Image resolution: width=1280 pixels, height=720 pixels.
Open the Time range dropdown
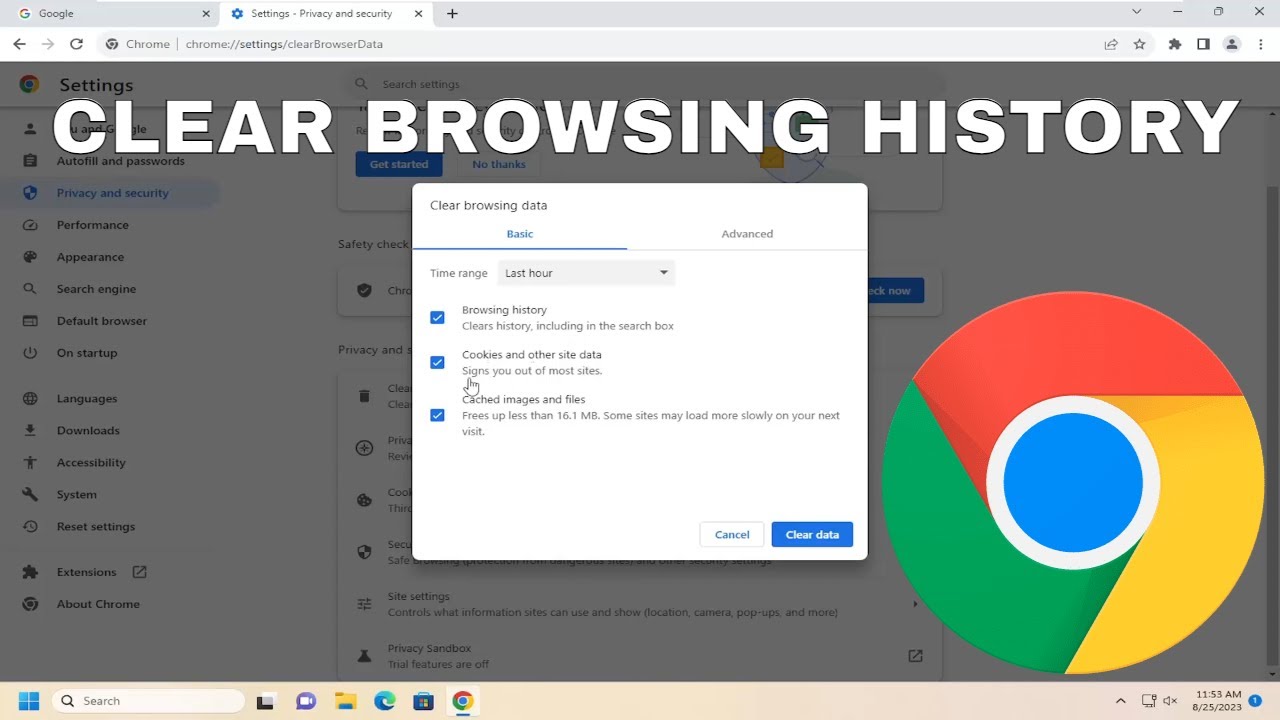tap(586, 273)
